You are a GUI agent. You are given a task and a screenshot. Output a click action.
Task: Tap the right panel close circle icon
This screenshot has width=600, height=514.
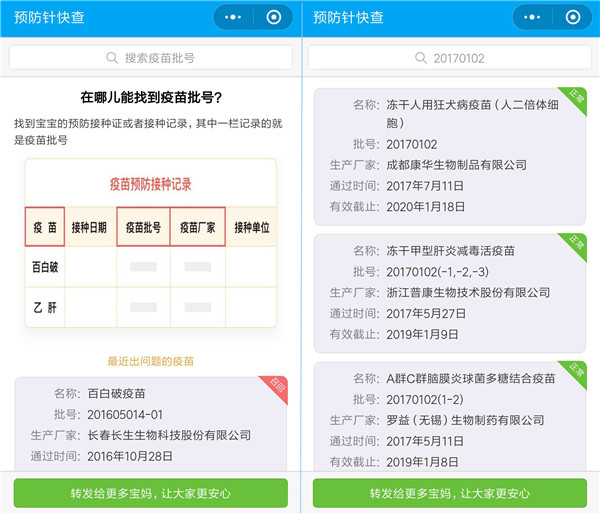click(x=573, y=17)
